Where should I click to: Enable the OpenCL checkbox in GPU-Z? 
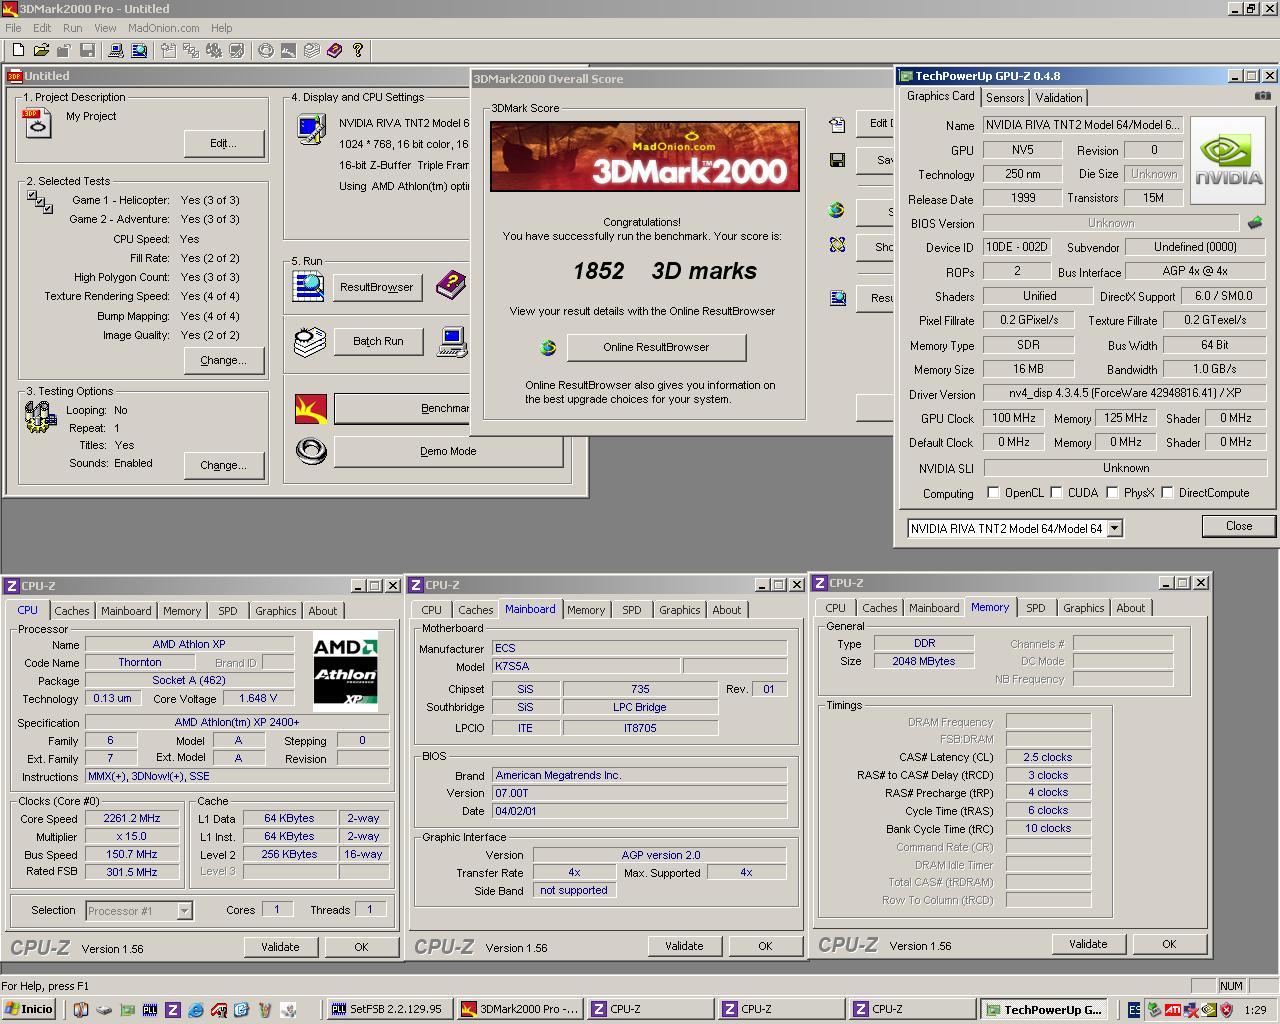click(x=992, y=493)
